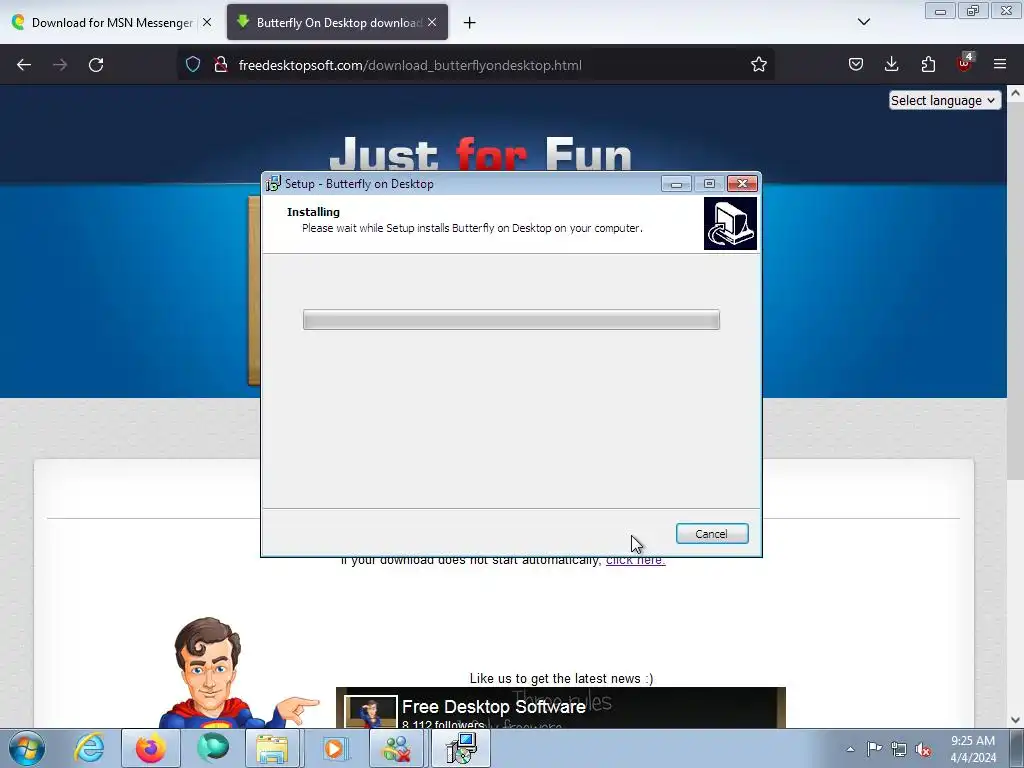
Task: Save page to Pocket
Action: 856,65
